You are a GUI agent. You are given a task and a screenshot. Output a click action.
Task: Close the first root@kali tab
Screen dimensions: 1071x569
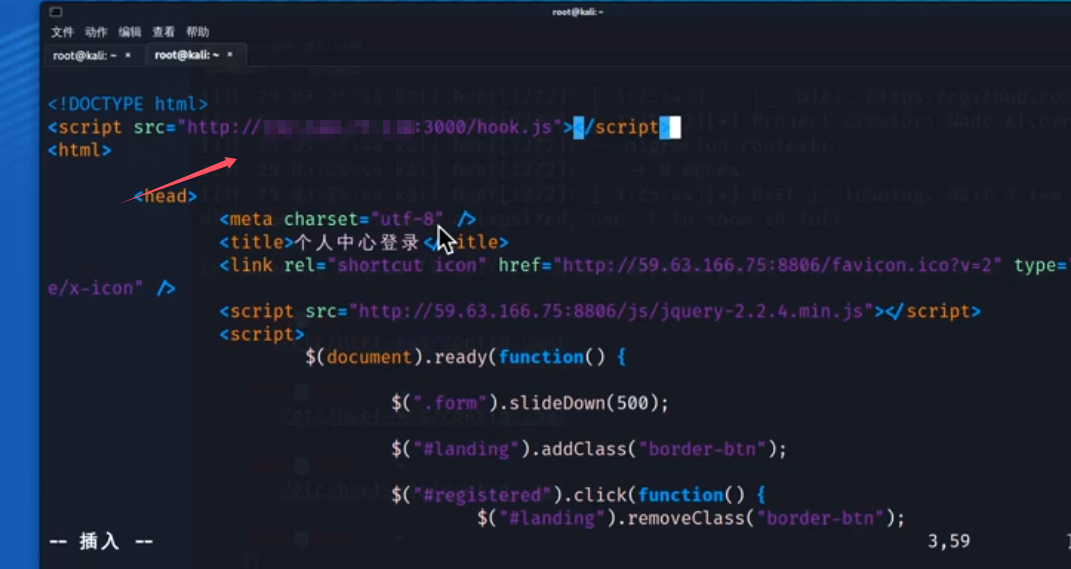tap(128, 55)
